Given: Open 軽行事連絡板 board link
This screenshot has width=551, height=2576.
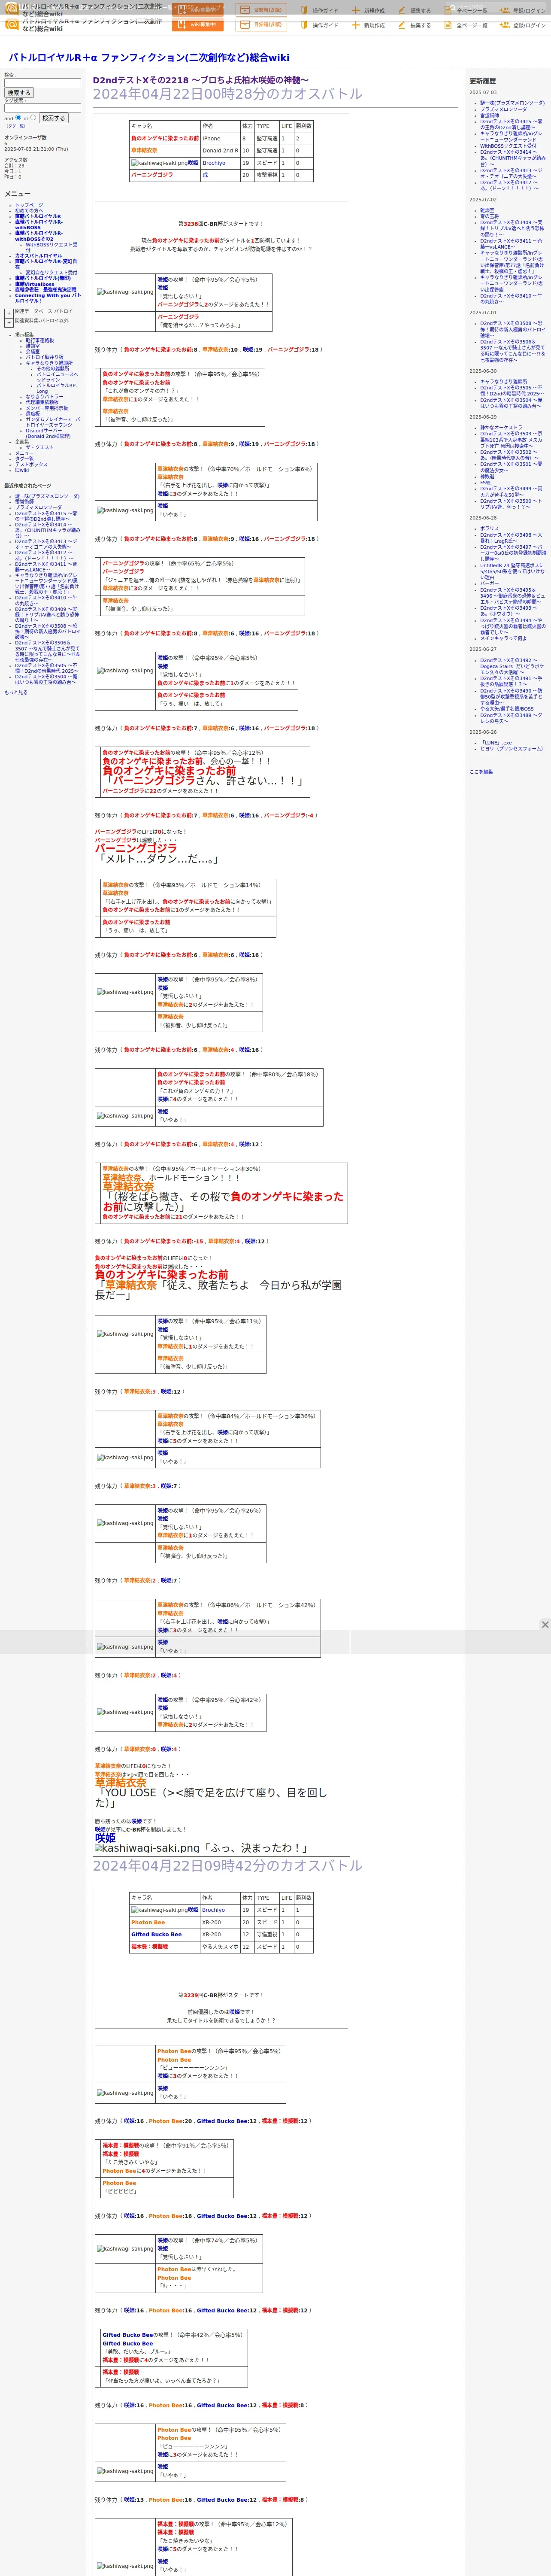Looking at the screenshot, I should pos(40,340).
